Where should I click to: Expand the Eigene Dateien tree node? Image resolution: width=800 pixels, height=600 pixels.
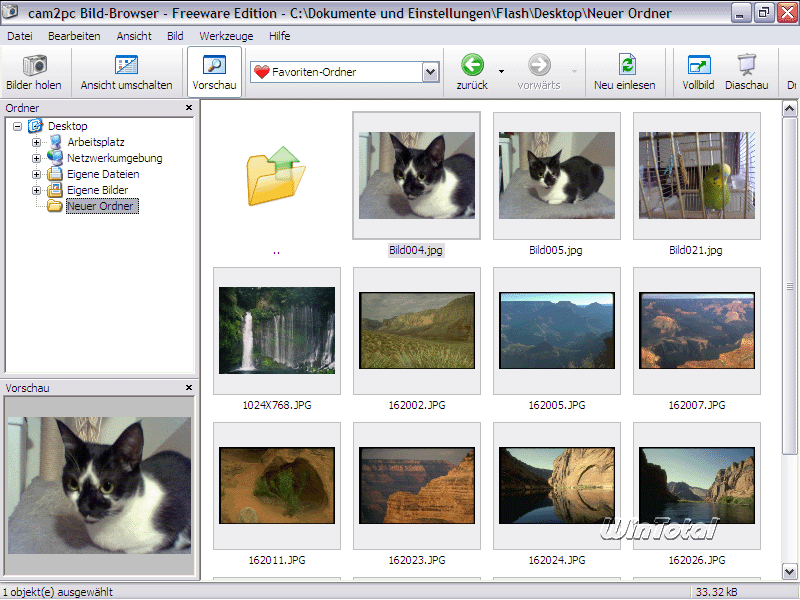37,174
